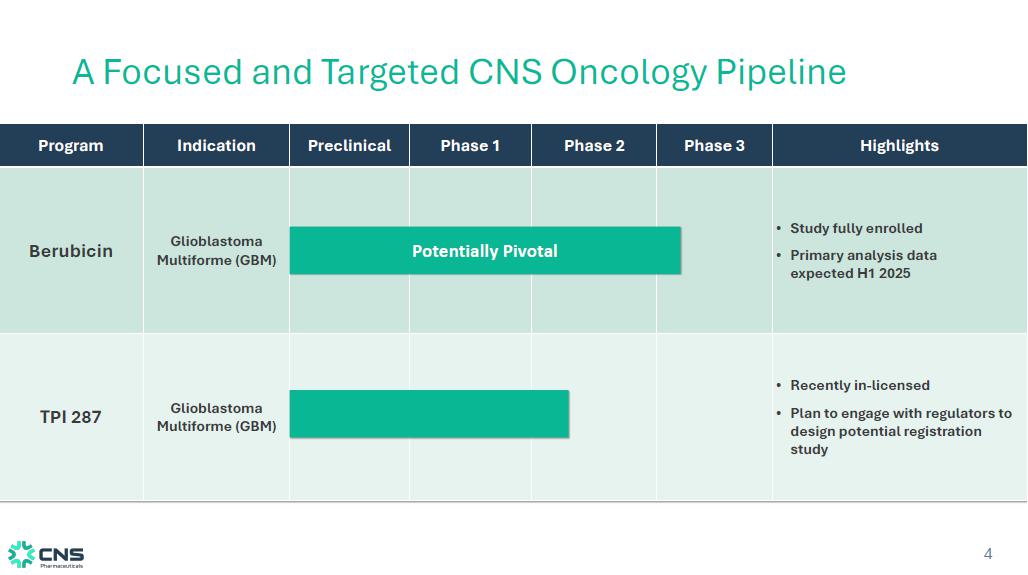Click the 'Primary analysis data expected H1 2025' bullet
The image size is (1028, 575).
[863, 264]
